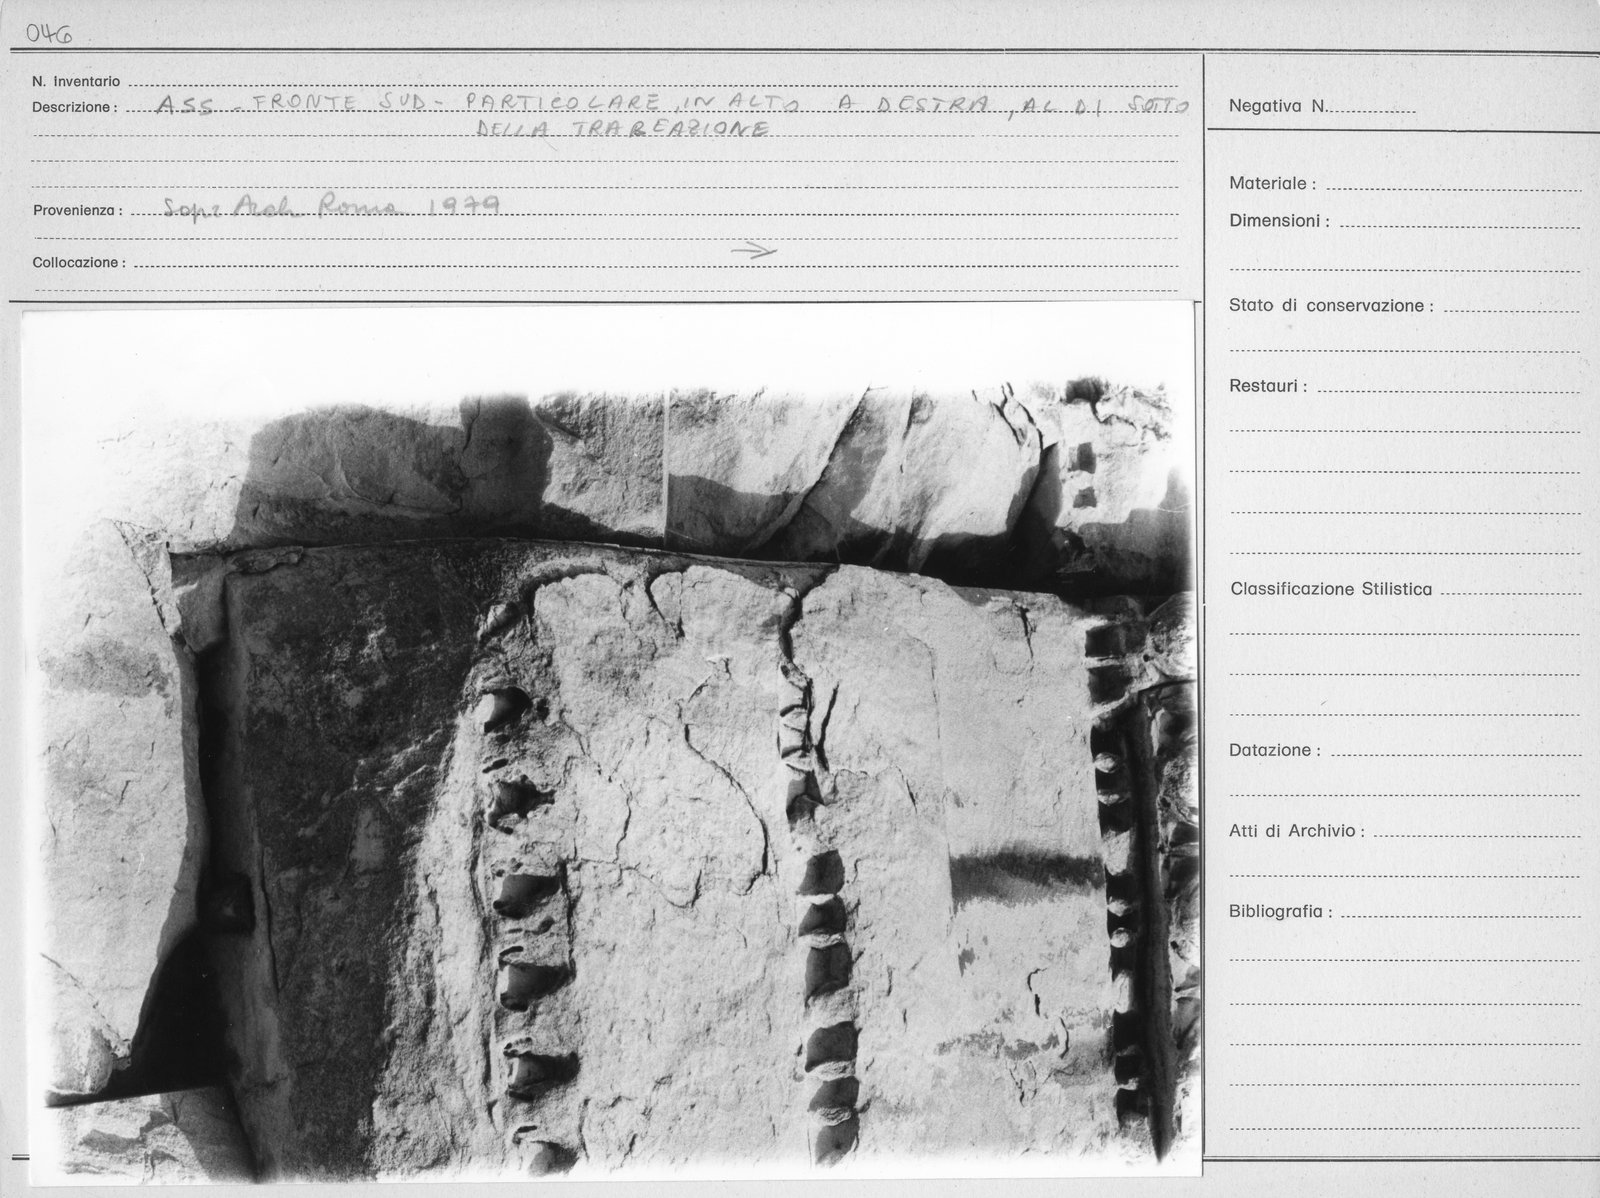The width and height of the screenshot is (1600, 1198).
Task: Click the handwritten 'Sopr. Arch. Roma 1979' text
Action: (332, 206)
